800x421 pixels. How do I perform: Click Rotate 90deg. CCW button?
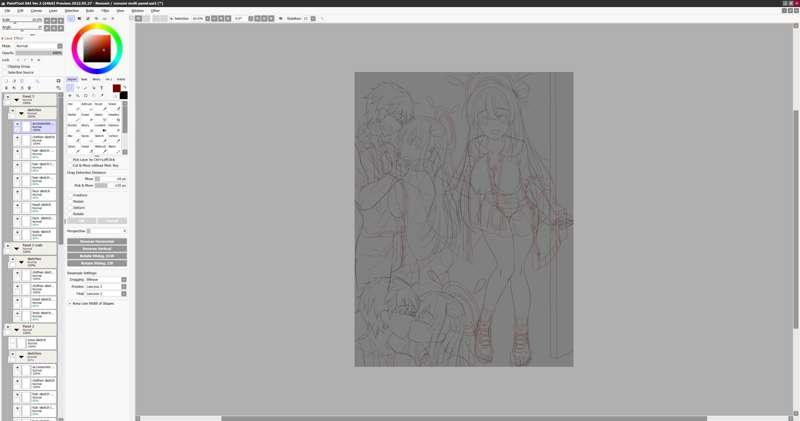coord(97,256)
